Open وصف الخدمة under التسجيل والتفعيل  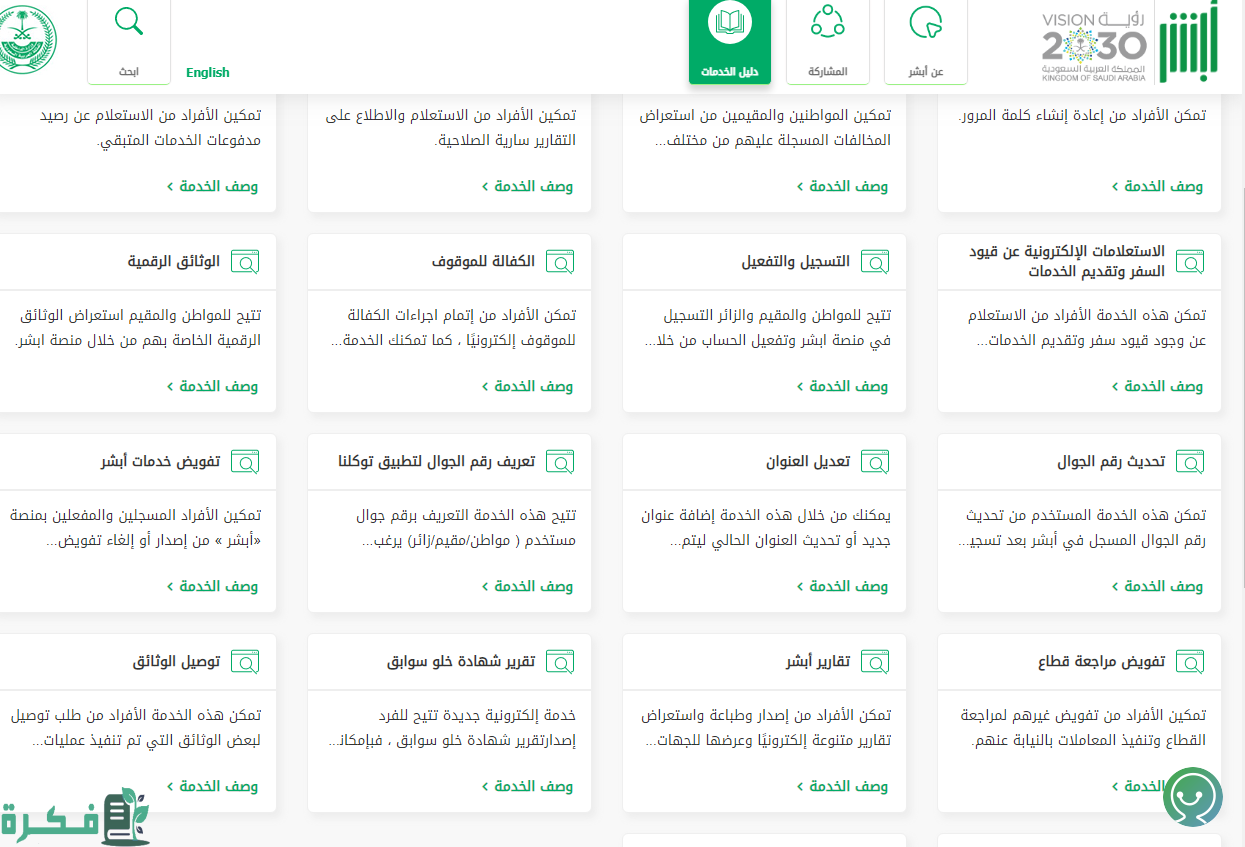pos(842,386)
